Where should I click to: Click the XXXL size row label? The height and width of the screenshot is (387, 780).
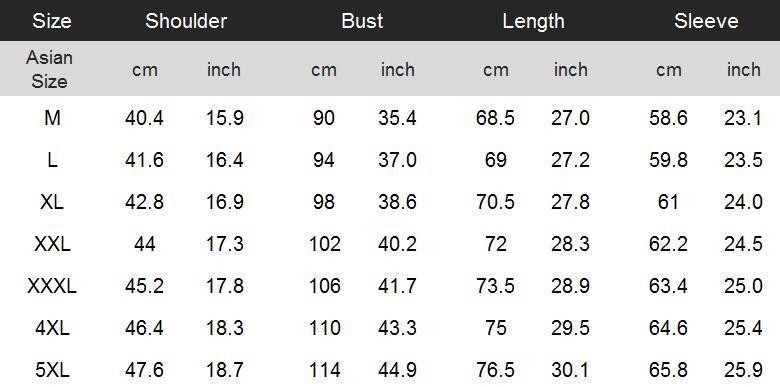pos(52,286)
